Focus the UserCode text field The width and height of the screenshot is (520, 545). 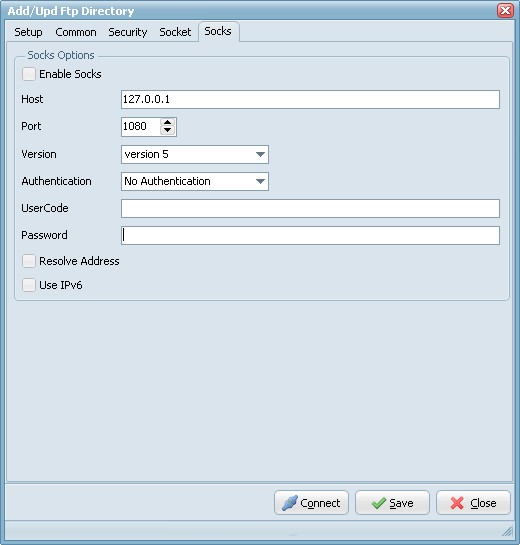(310, 209)
